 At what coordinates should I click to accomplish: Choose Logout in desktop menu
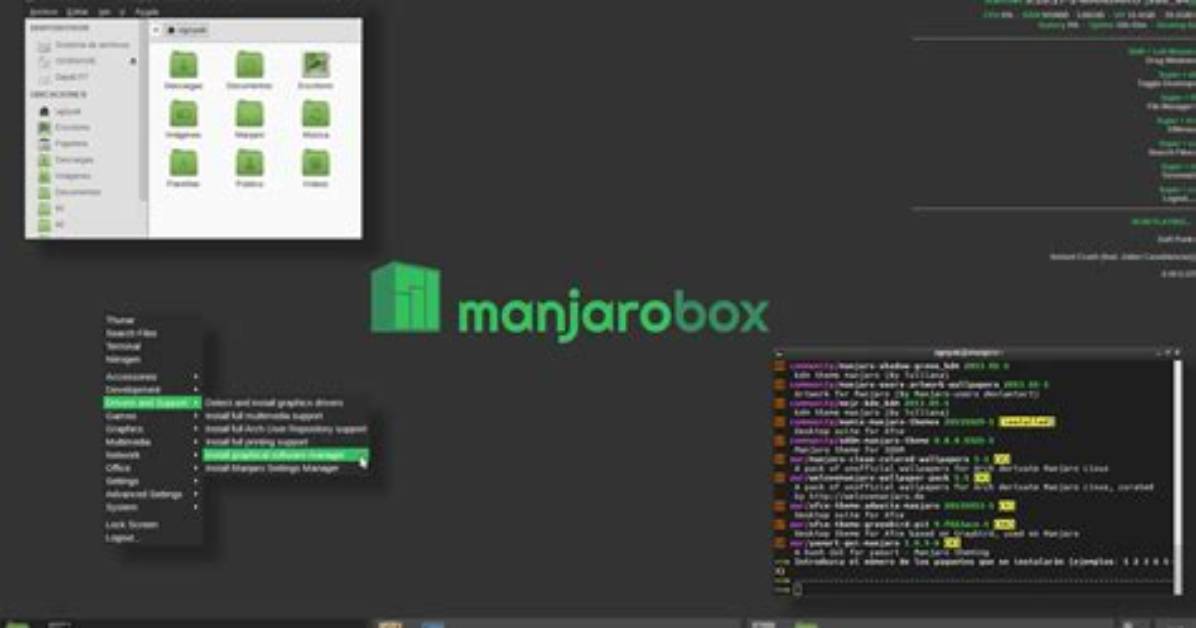121,538
